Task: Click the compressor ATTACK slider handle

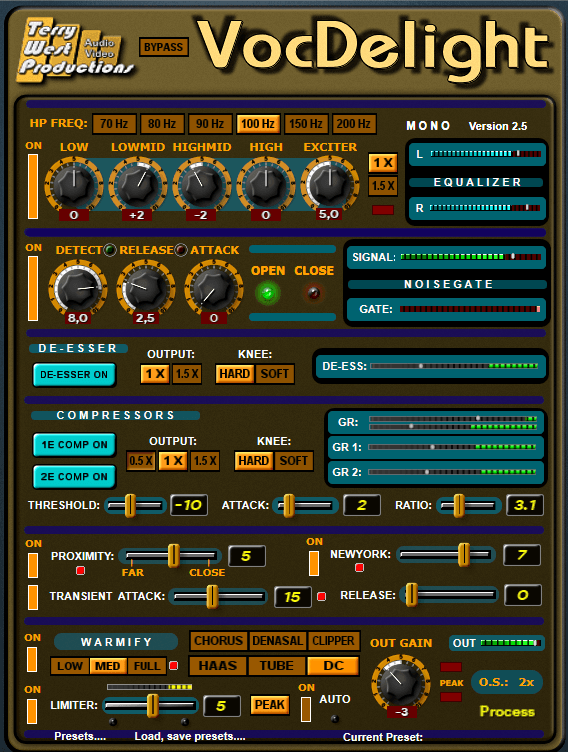Action: click(289, 505)
